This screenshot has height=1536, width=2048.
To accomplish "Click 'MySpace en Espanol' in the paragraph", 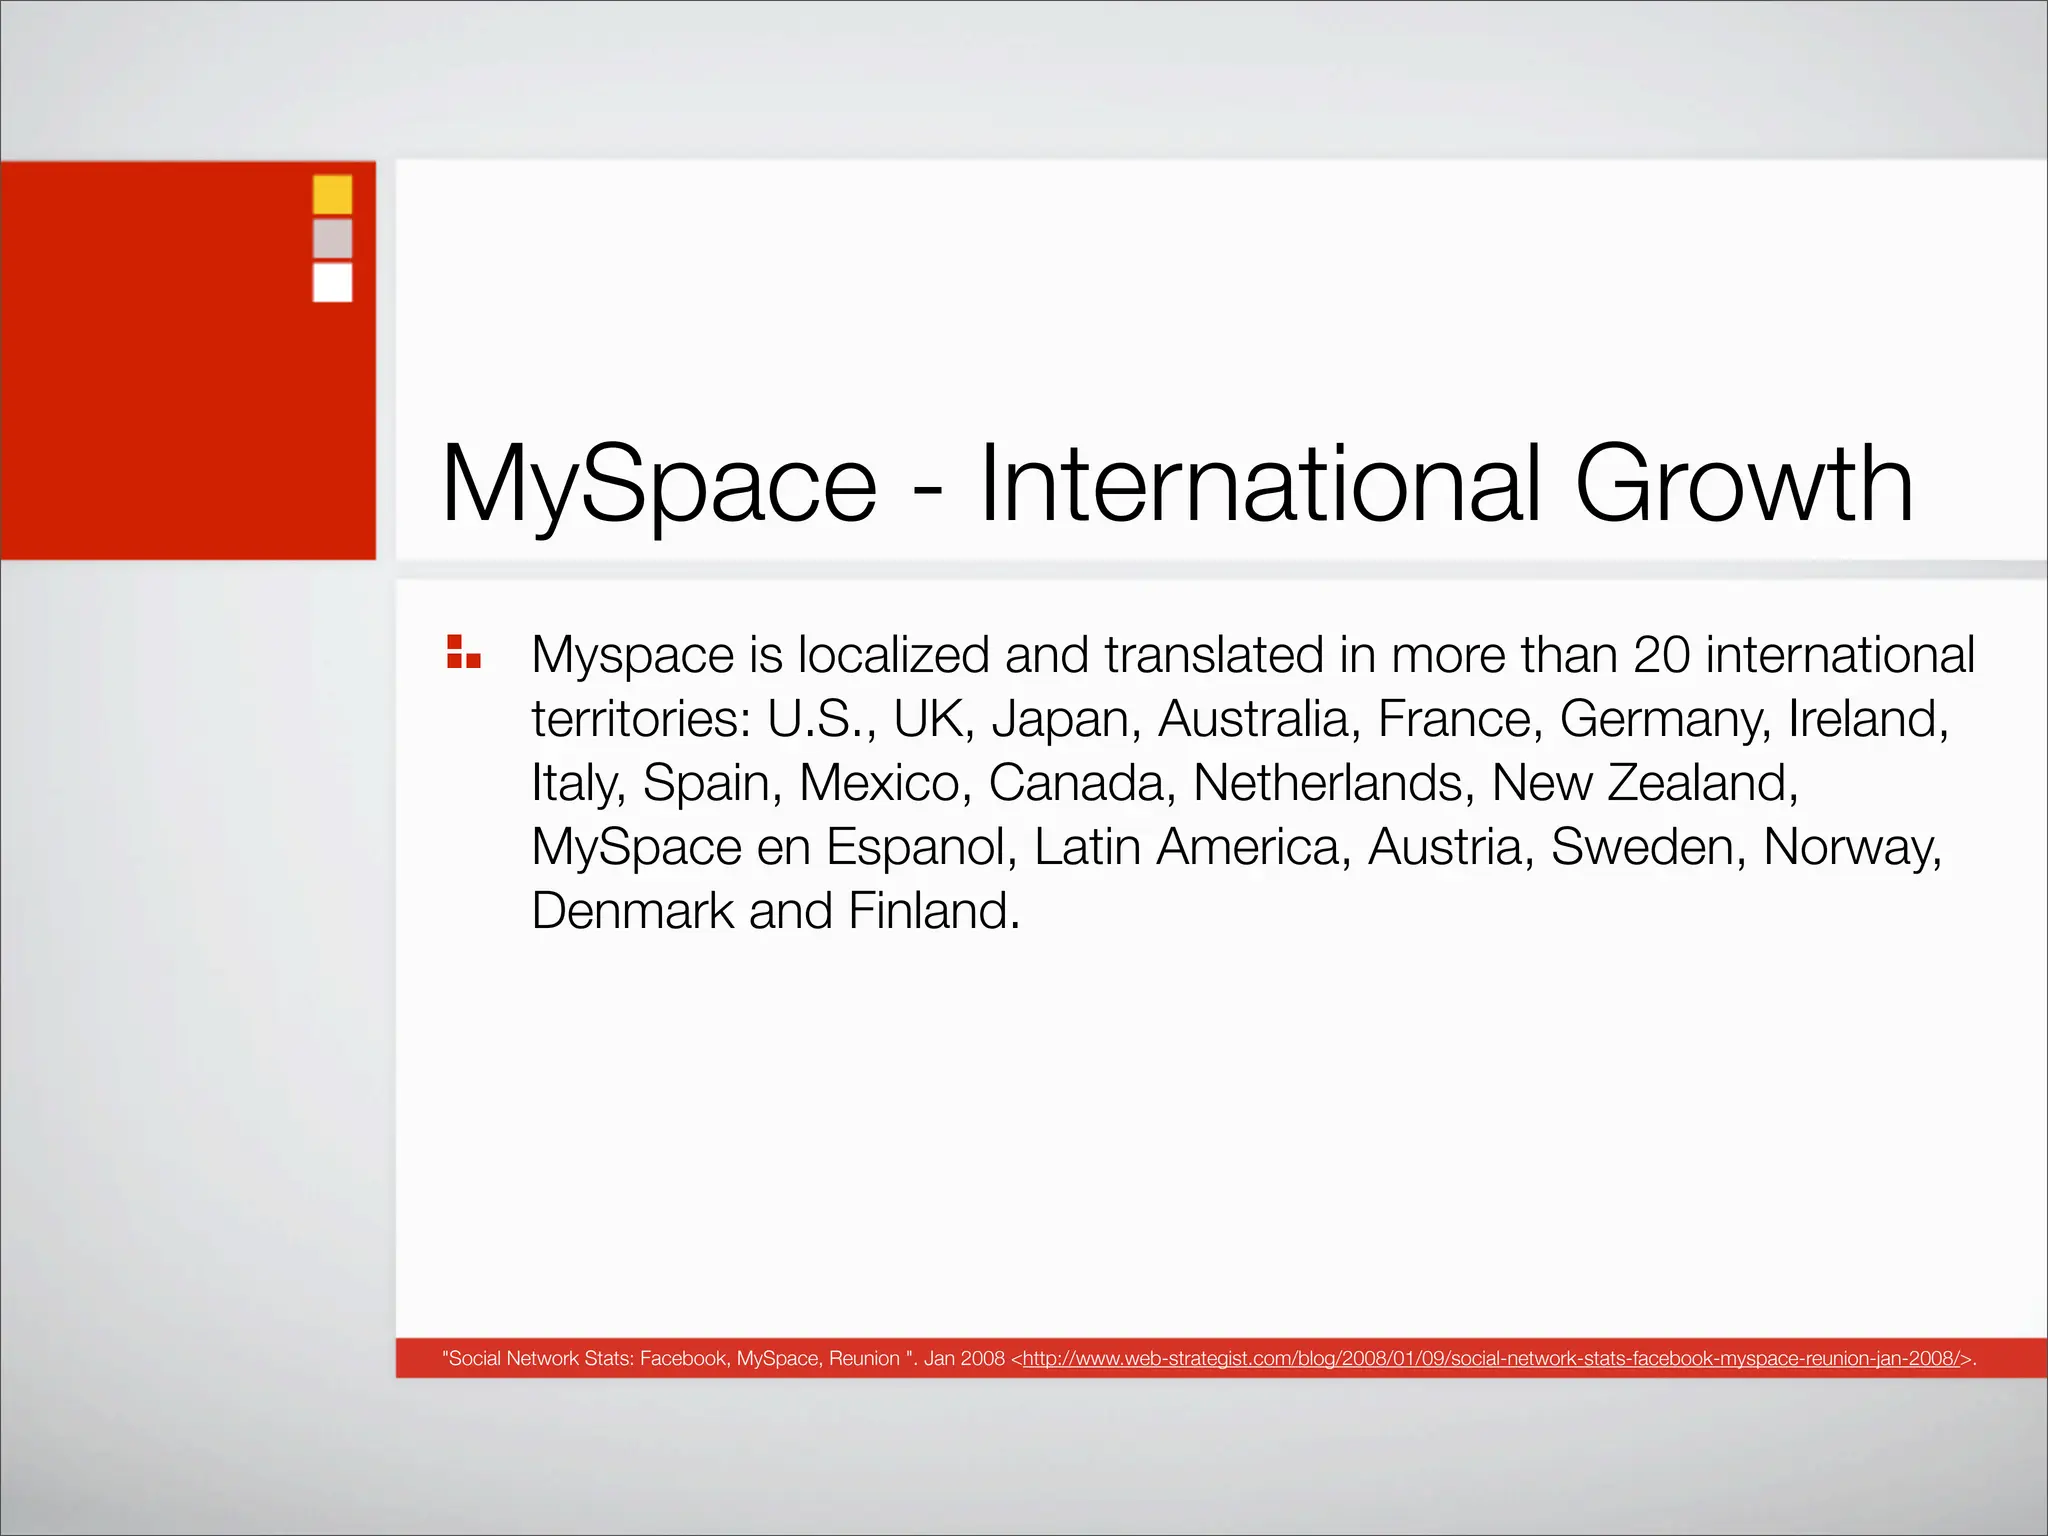I will point(768,847).
